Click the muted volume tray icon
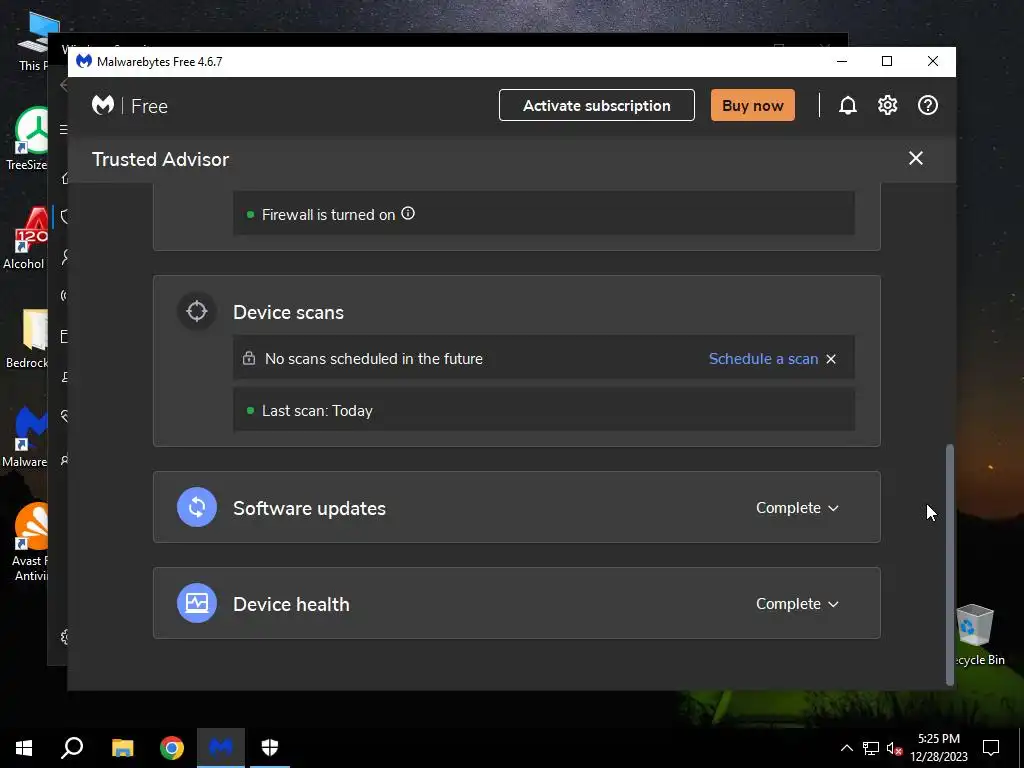Image resolution: width=1024 pixels, height=768 pixels. 894,748
